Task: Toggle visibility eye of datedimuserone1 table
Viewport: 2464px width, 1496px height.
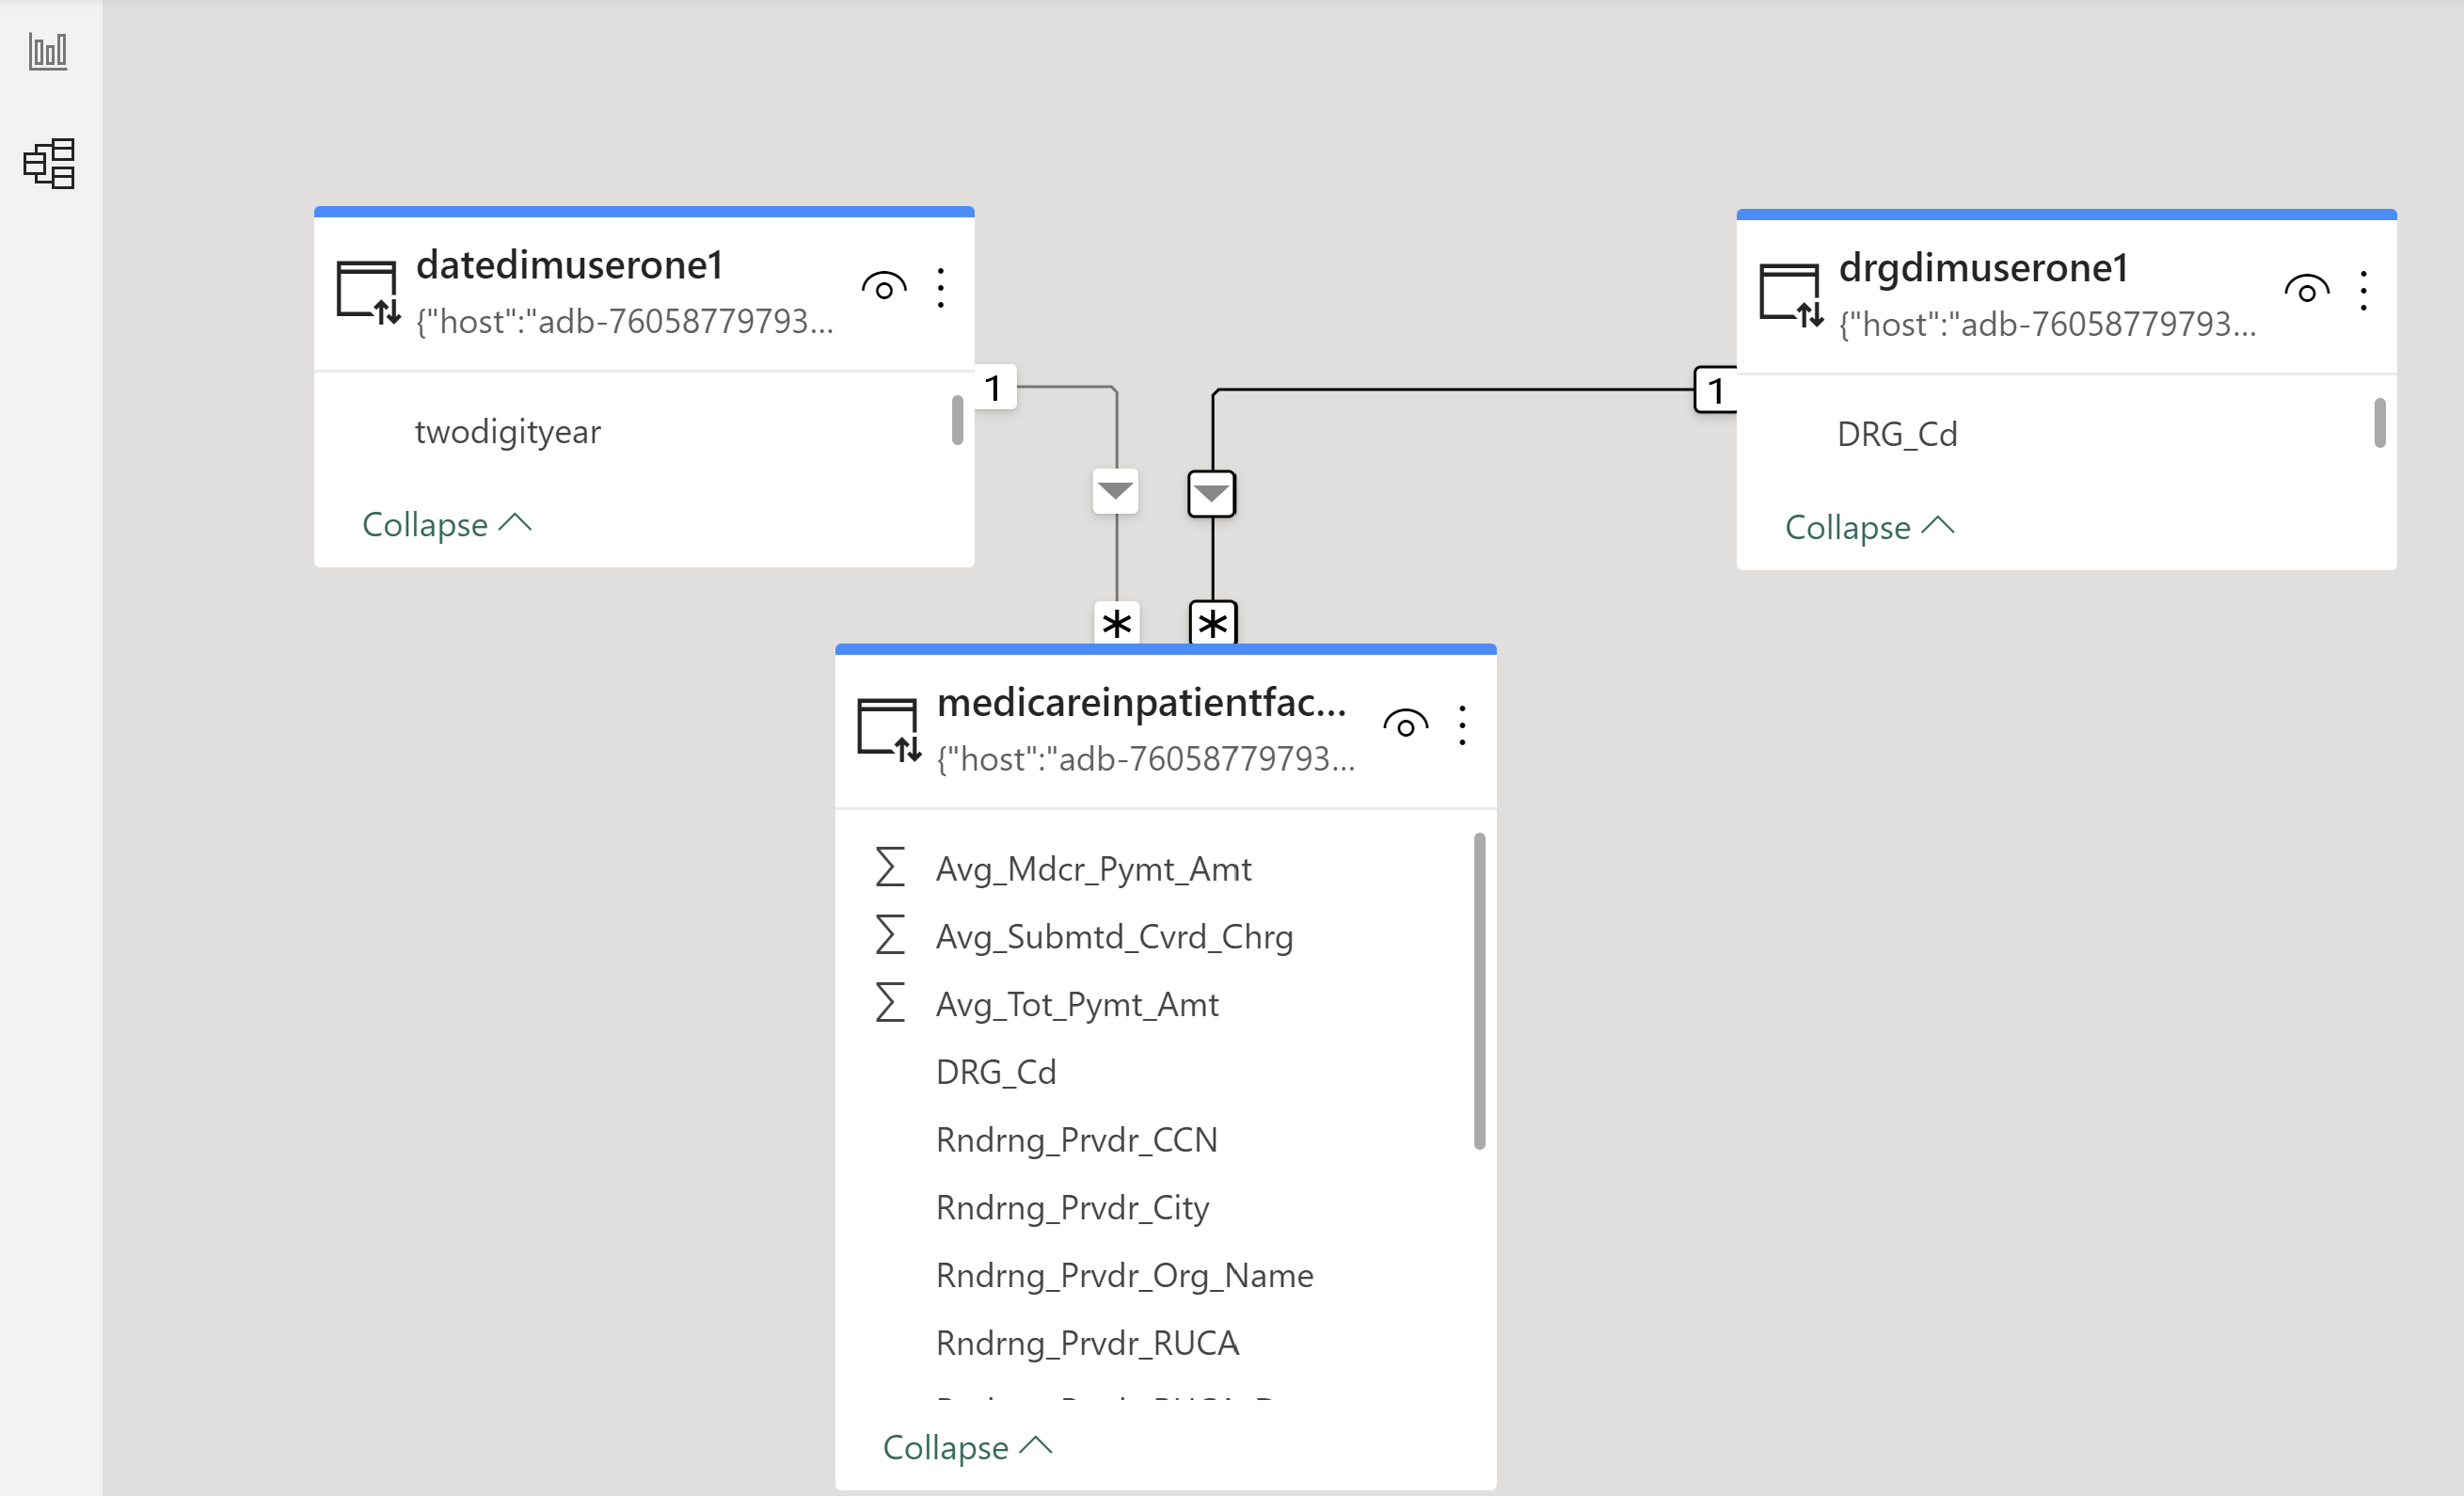Action: click(884, 289)
